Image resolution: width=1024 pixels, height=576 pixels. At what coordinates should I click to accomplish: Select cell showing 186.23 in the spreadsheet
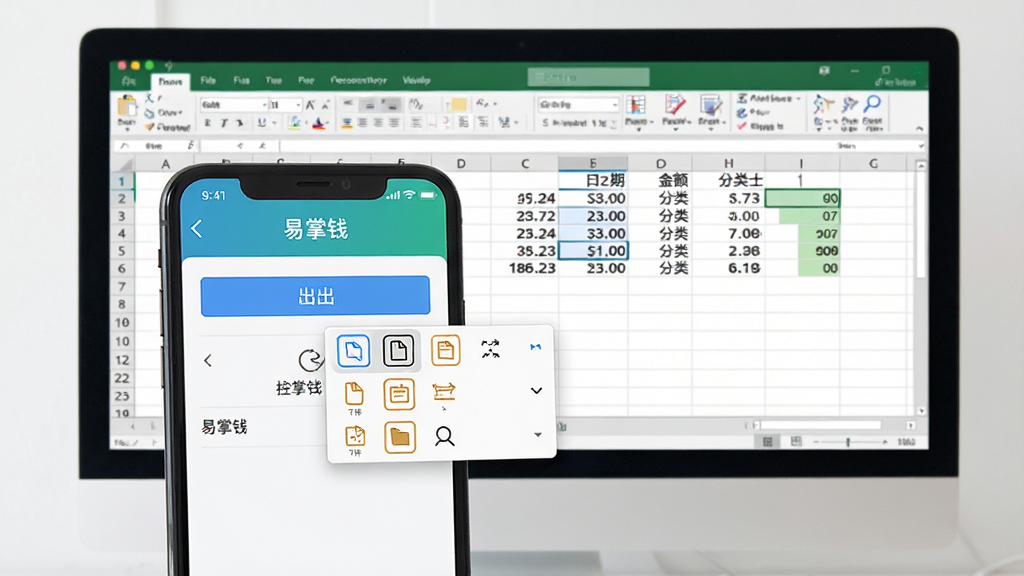(x=525, y=268)
